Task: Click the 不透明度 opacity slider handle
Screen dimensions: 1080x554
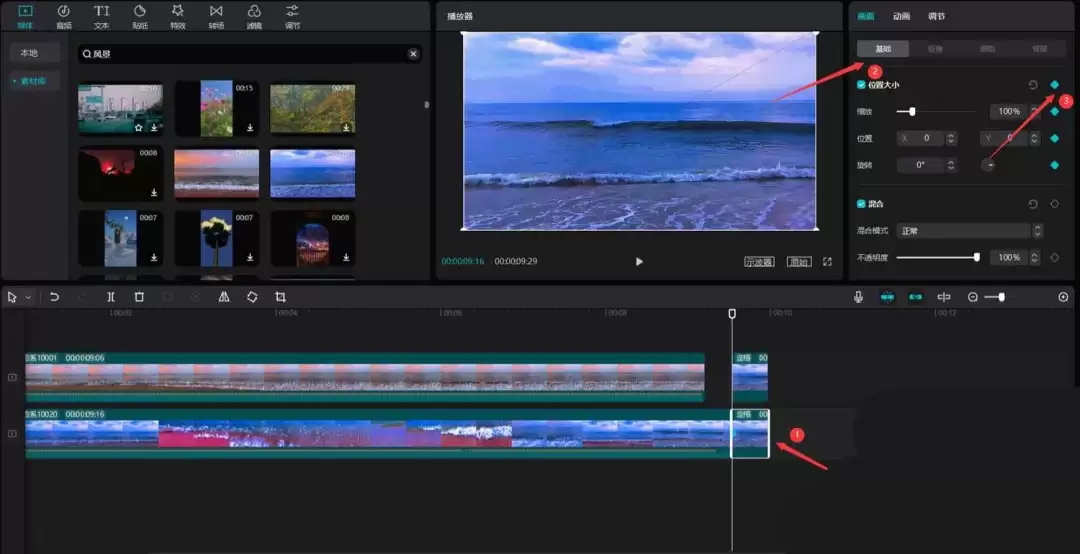Action: coord(976,257)
